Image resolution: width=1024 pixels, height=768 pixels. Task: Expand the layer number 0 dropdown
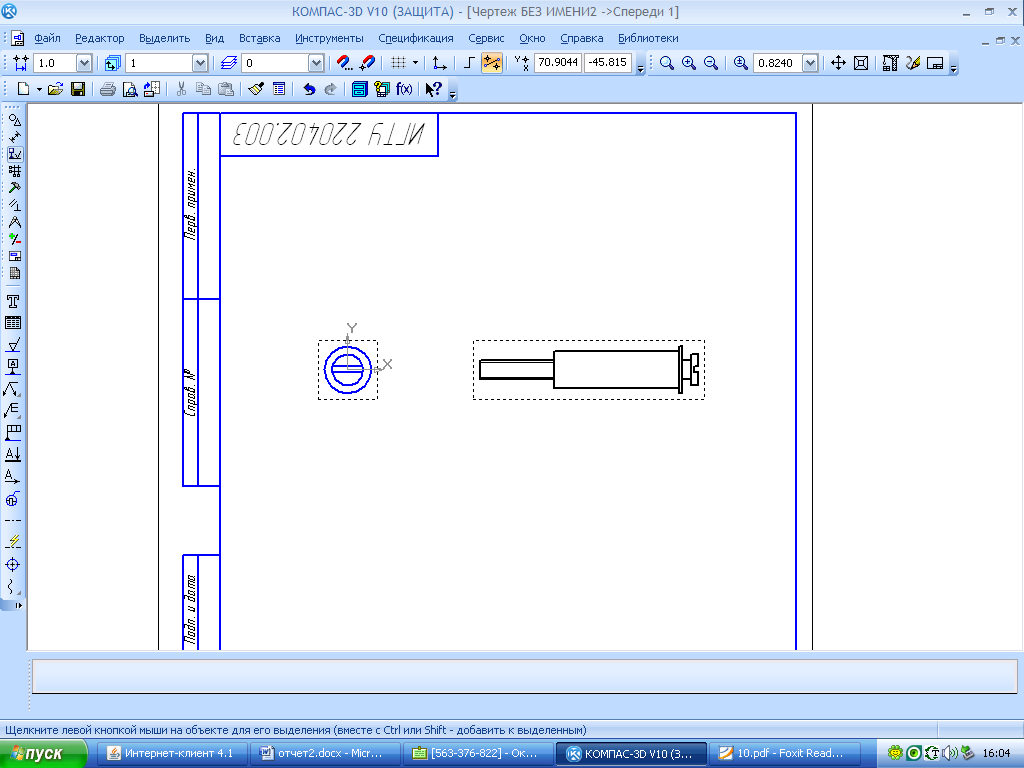tap(316, 63)
